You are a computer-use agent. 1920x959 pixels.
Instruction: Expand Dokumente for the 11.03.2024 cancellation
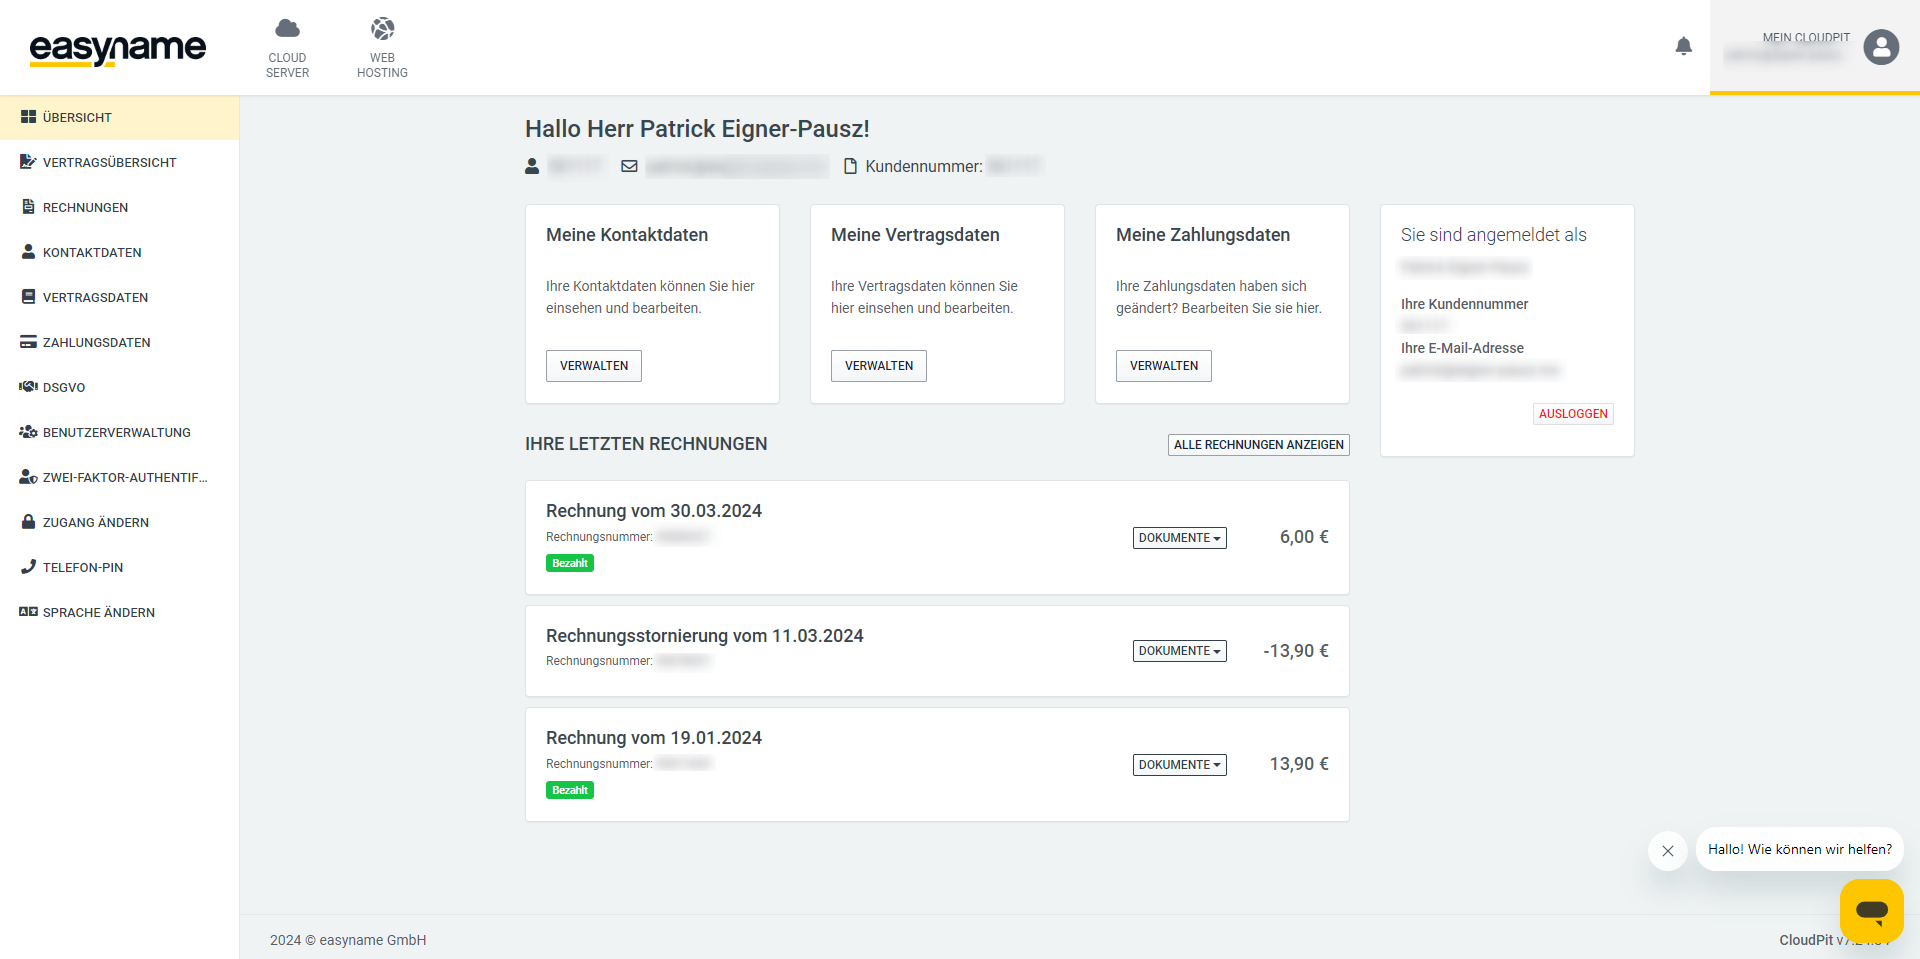click(x=1179, y=651)
